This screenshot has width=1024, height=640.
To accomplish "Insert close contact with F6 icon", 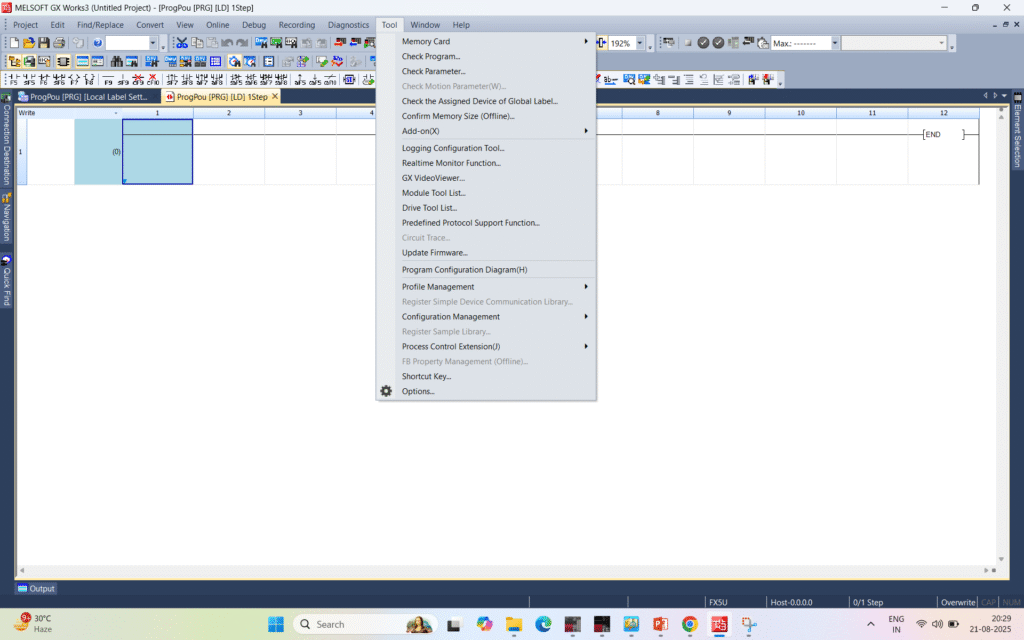I will (44, 80).
